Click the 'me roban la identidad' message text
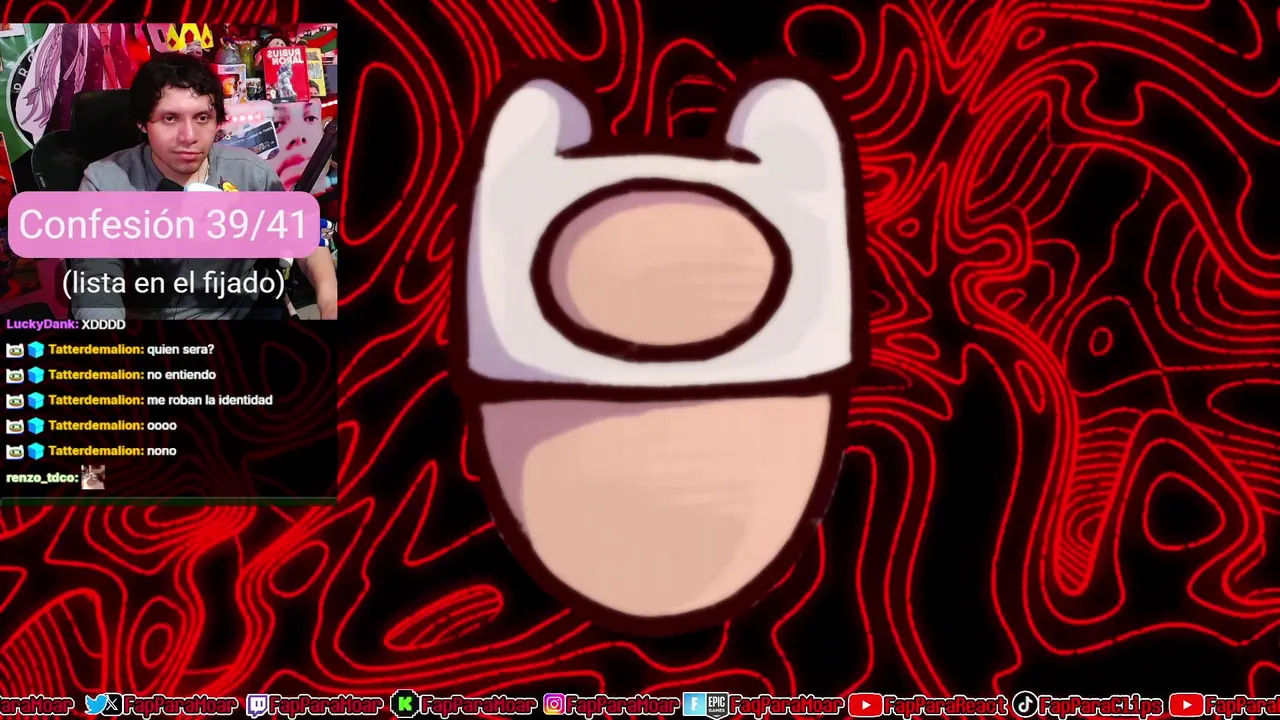 (210, 400)
